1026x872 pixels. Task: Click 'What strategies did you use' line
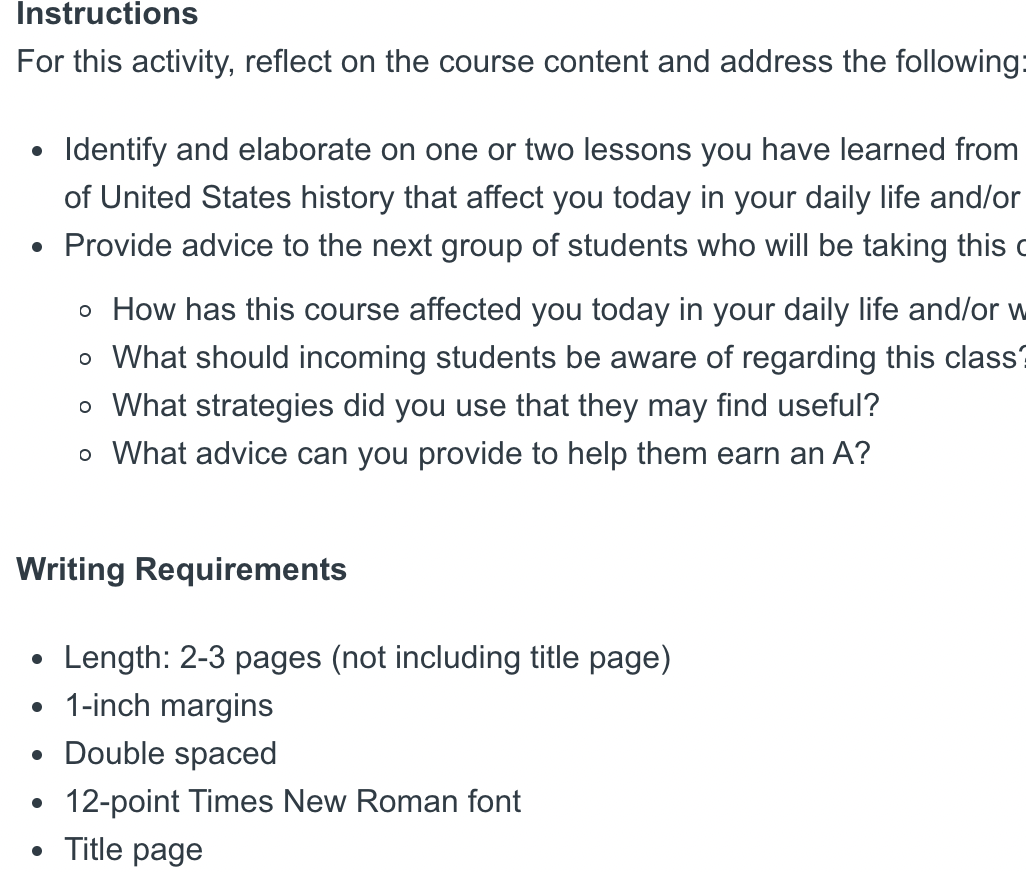point(495,406)
